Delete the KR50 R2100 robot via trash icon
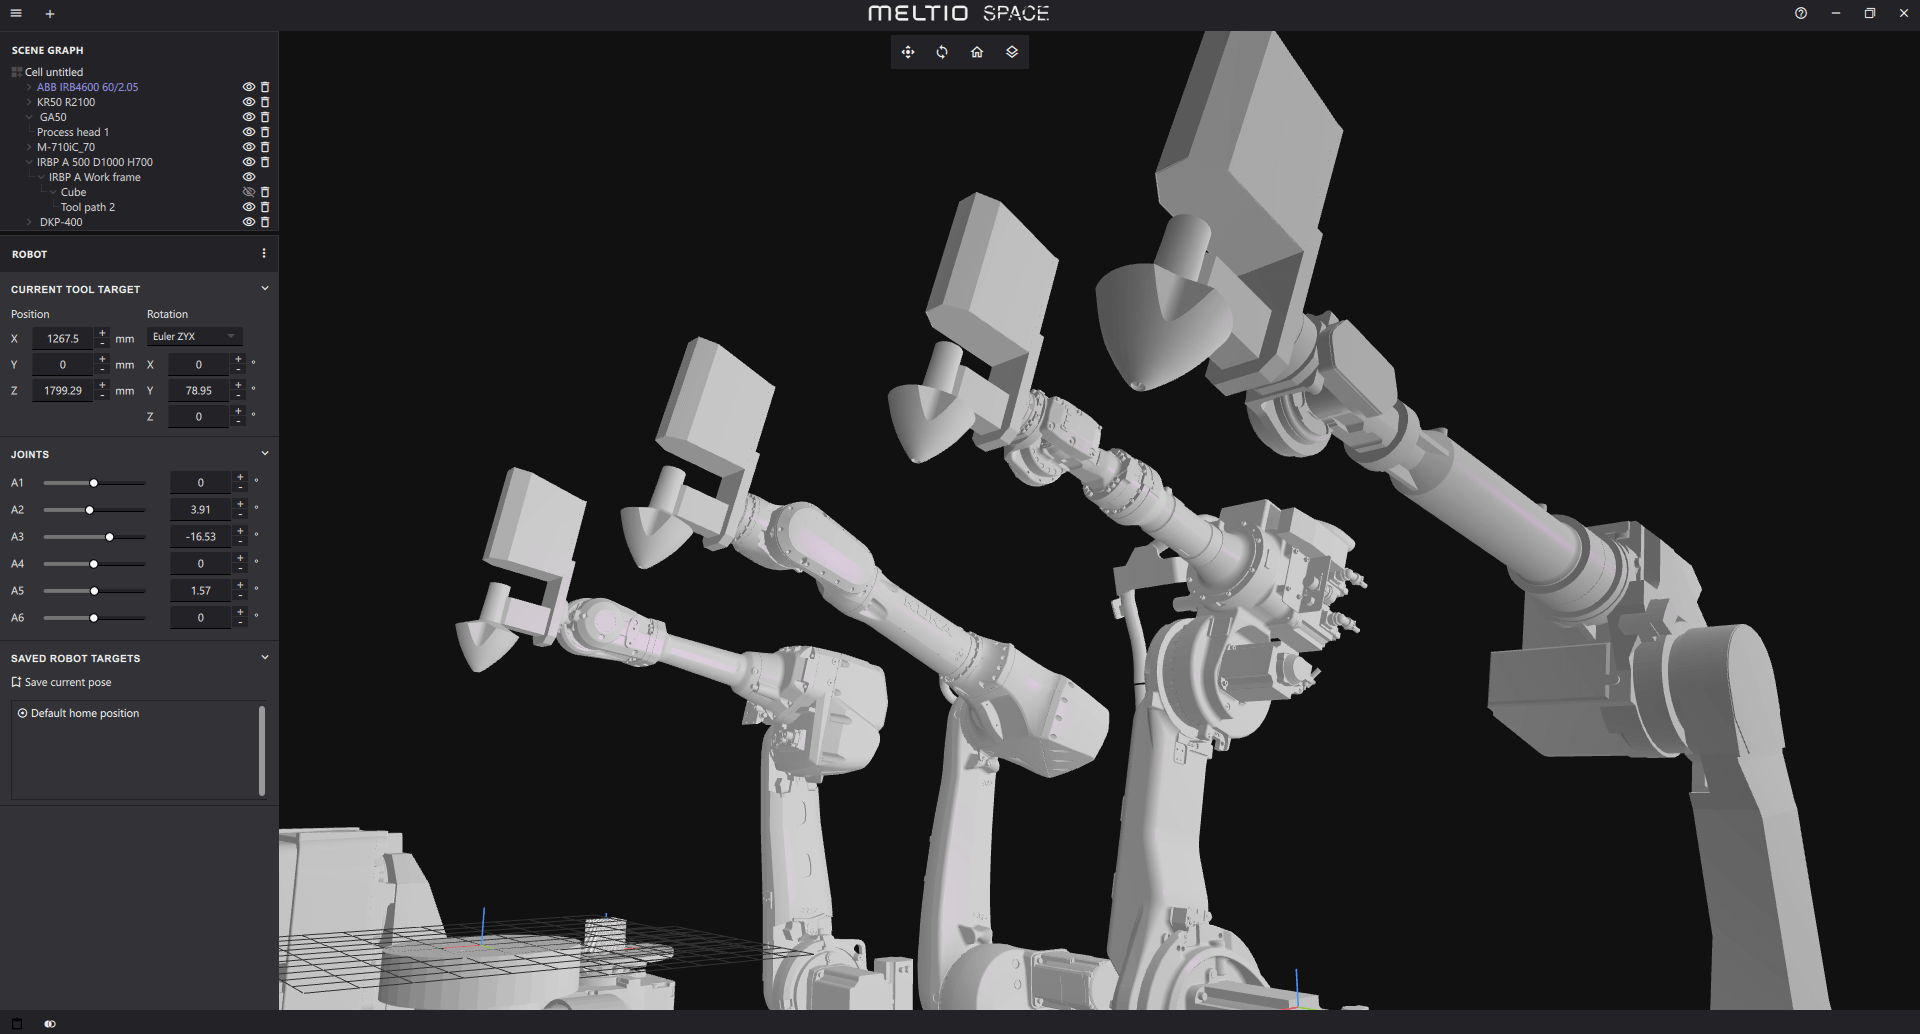This screenshot has width=1920, height=1034. point(264,101)
